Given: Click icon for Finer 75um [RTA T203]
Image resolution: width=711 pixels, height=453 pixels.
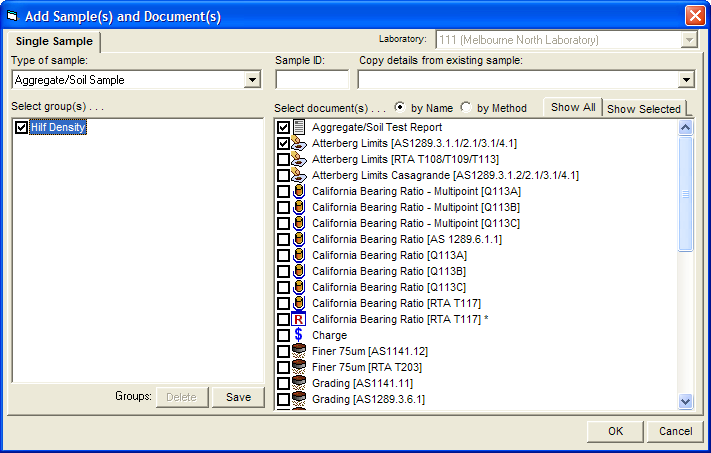Looking at the screenshot, I should (299, 367).
